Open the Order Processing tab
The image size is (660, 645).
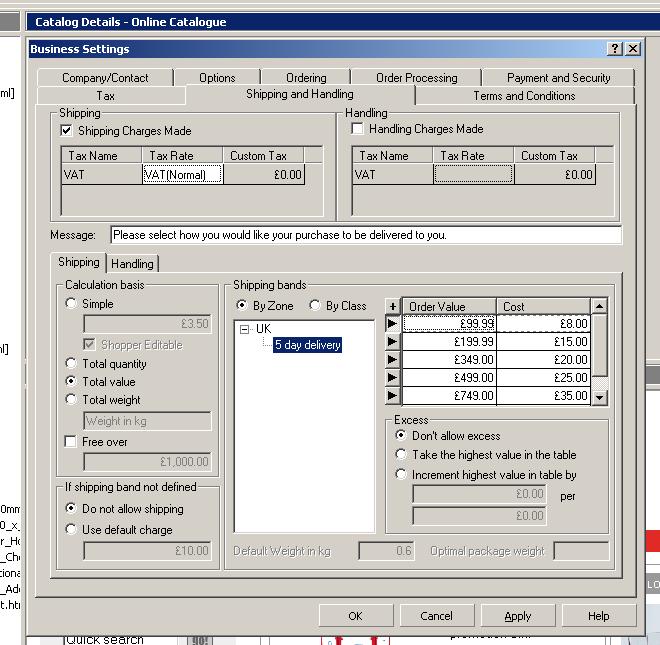(417, 78)
